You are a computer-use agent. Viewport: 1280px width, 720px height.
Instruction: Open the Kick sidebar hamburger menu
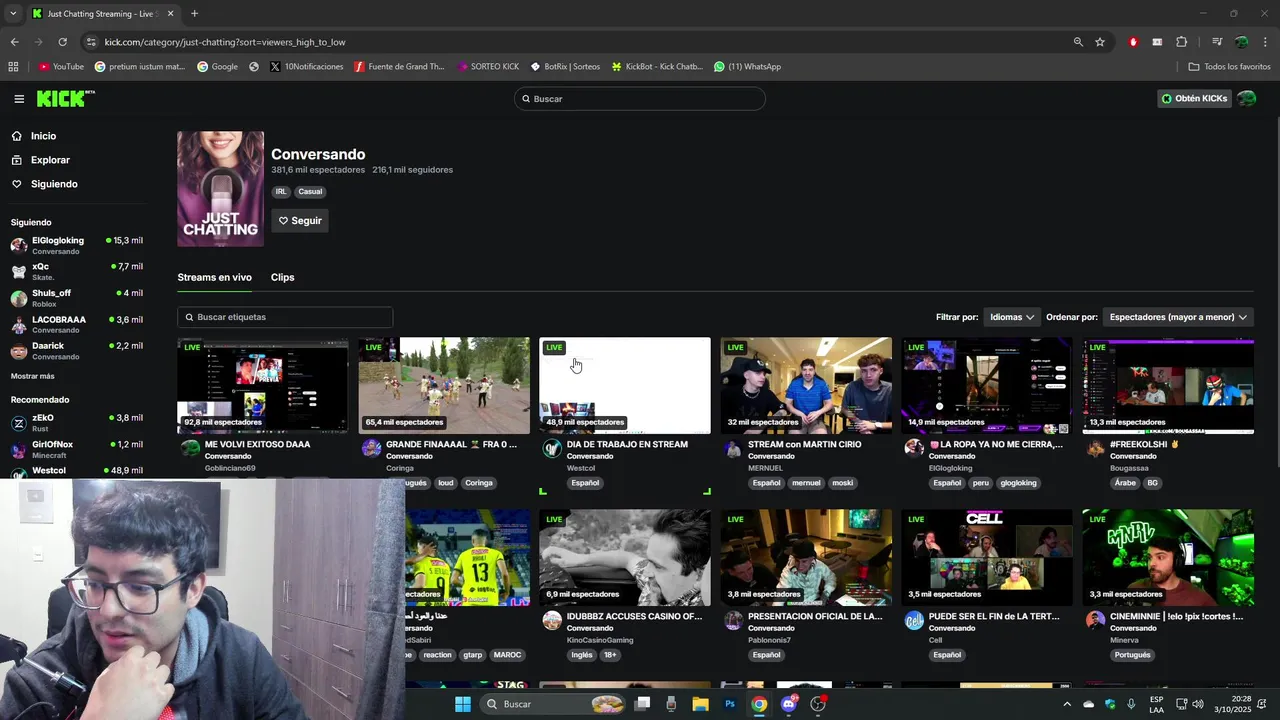coord(19,99)
